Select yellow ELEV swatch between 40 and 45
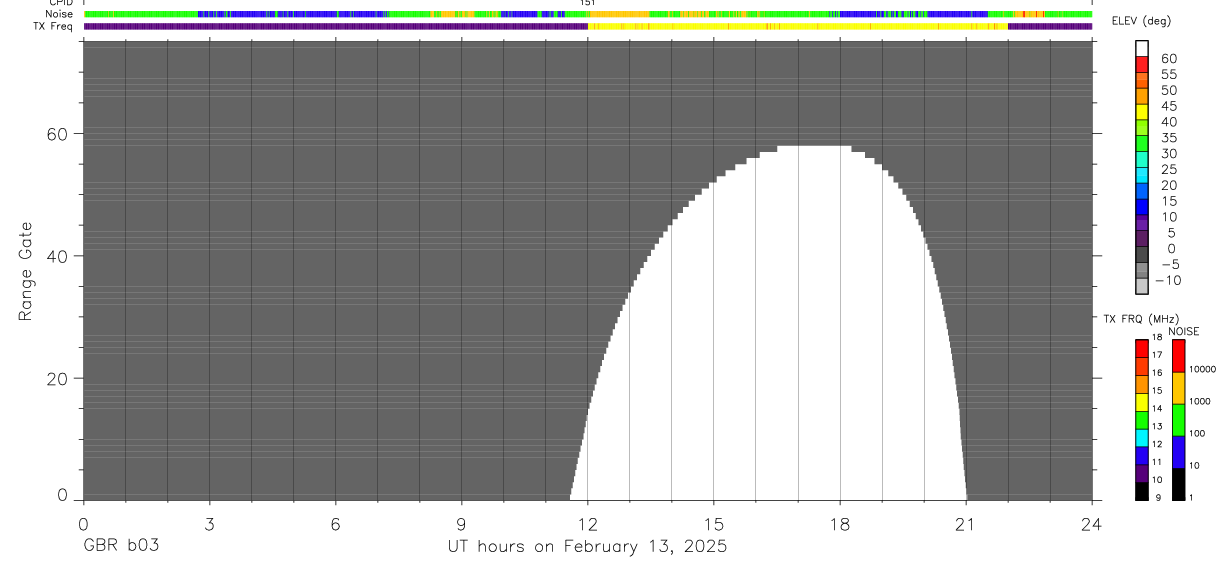 coord(1141,113)
